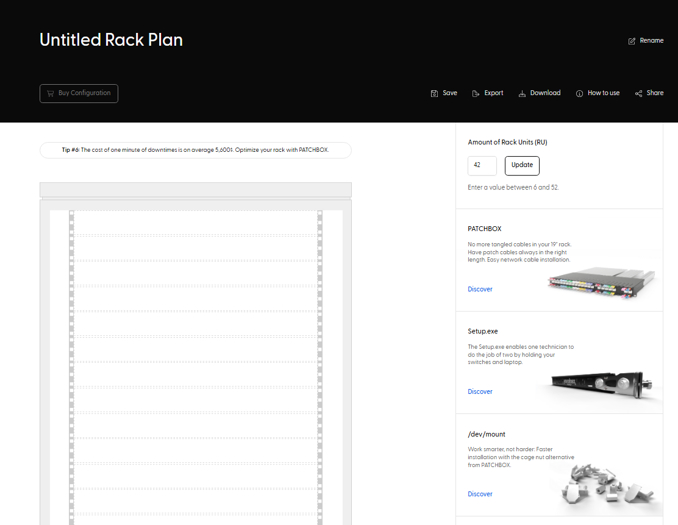This screenshot has width=678, height=525.
Task: Open the Discover link under Setup.exe
Action: pyautogui.click(x=480, y=391)
